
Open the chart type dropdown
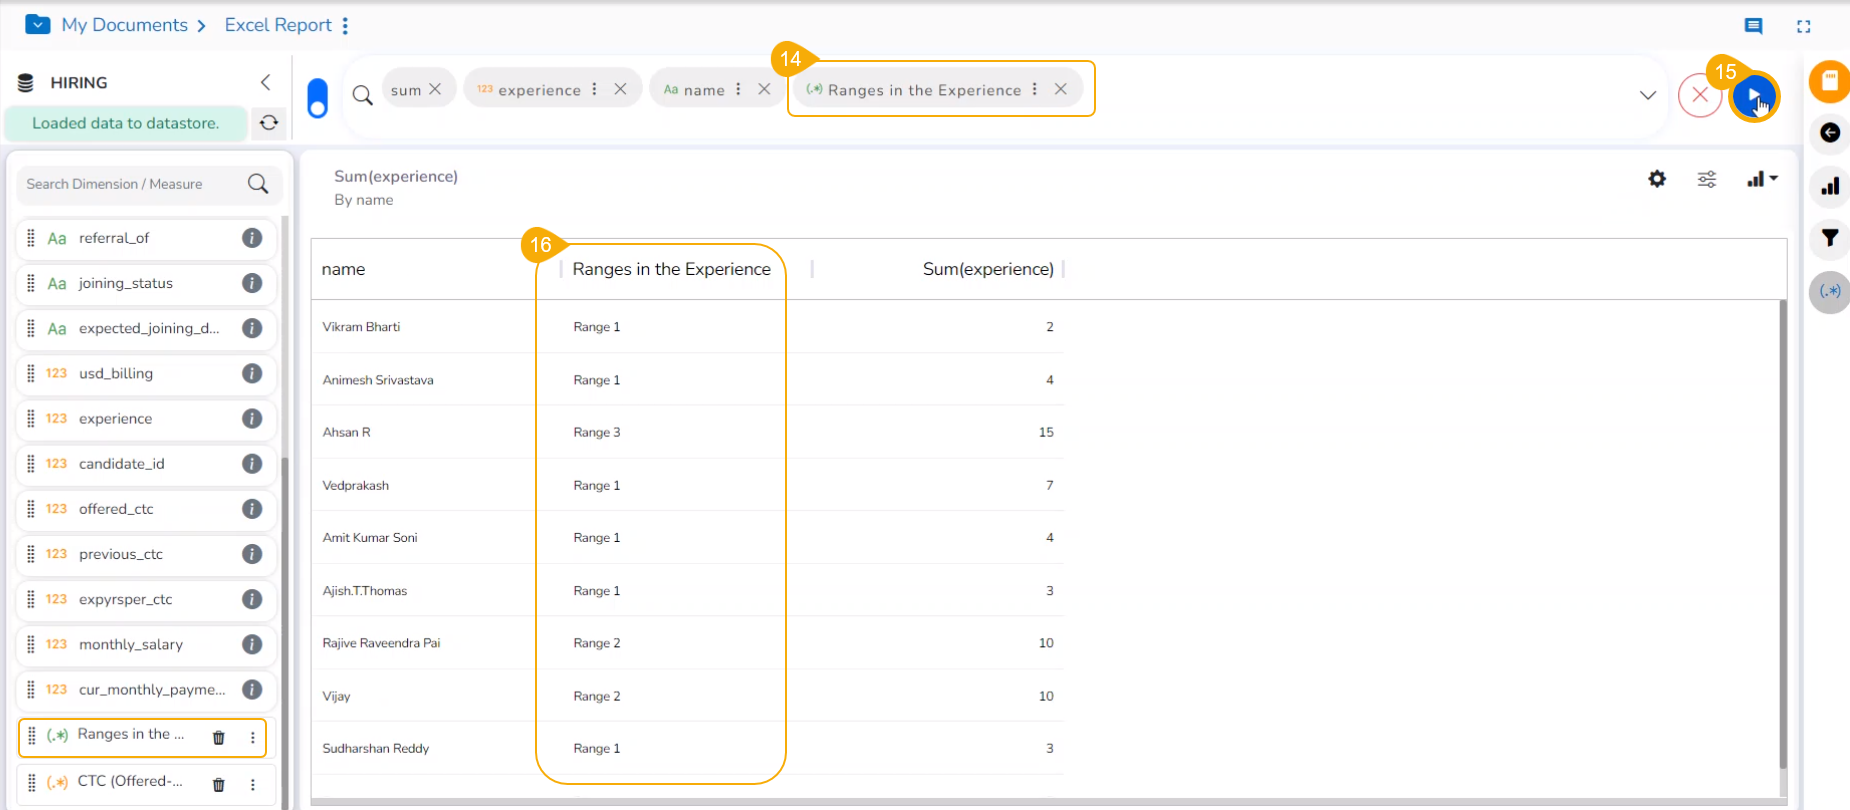point(1761,179)
